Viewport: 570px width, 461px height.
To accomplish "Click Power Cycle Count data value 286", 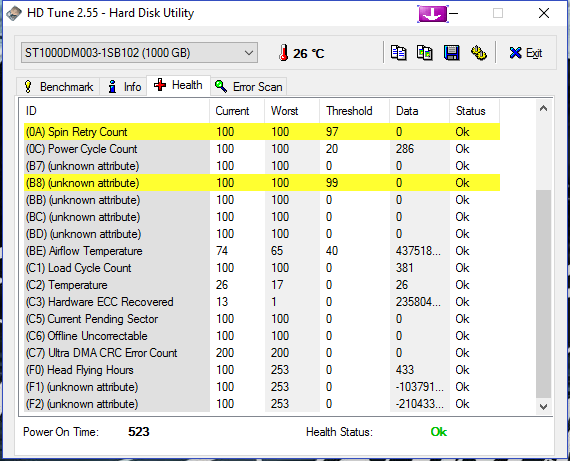I will point(405,149).
